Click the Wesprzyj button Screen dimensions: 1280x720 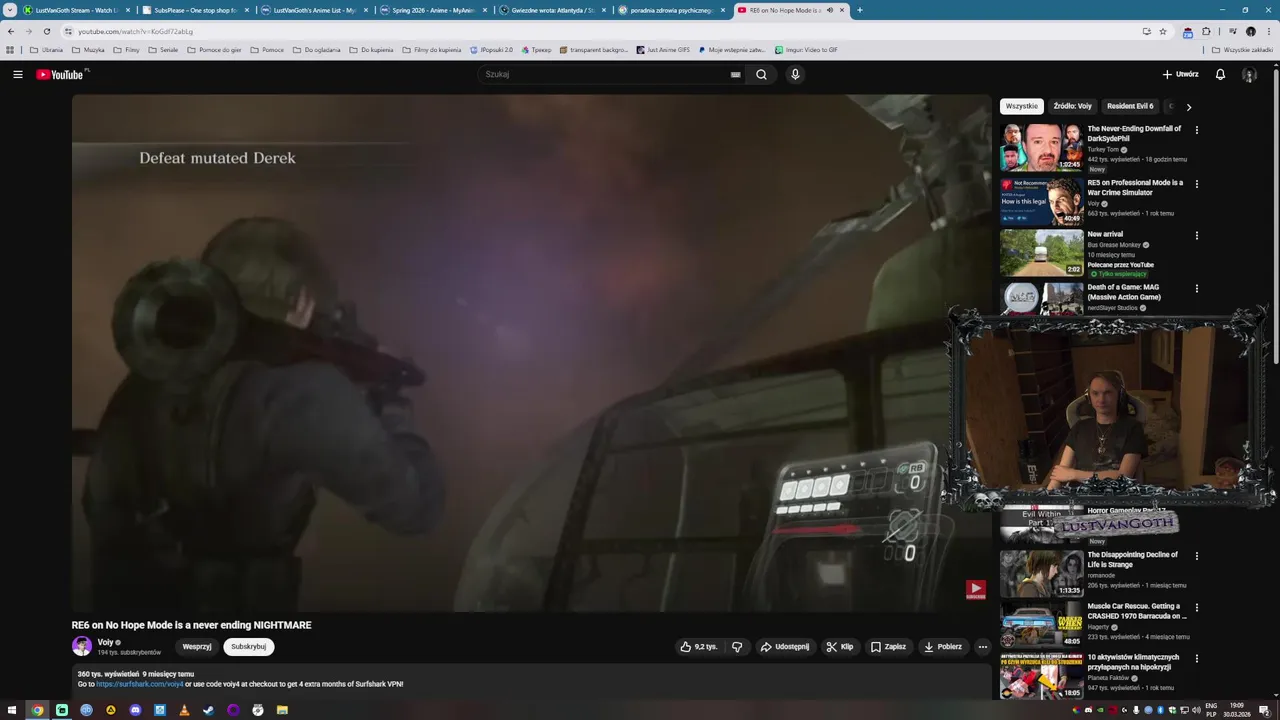(197, 647)
